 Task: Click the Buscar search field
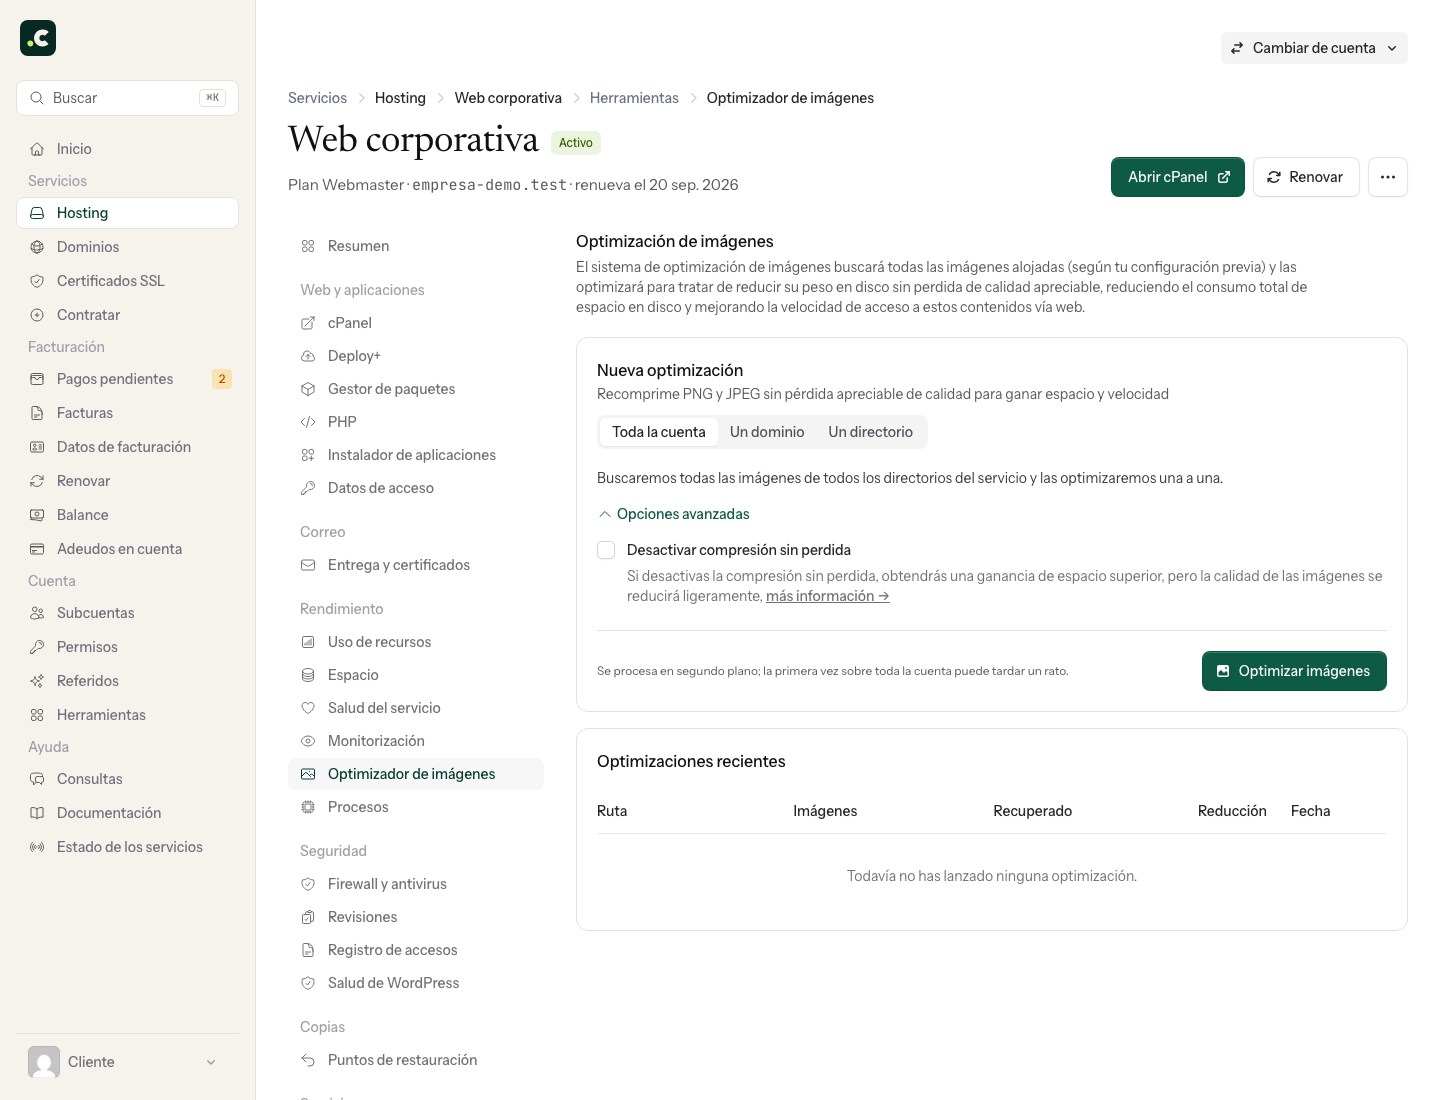pyautogui.click(x=127, y=98)
